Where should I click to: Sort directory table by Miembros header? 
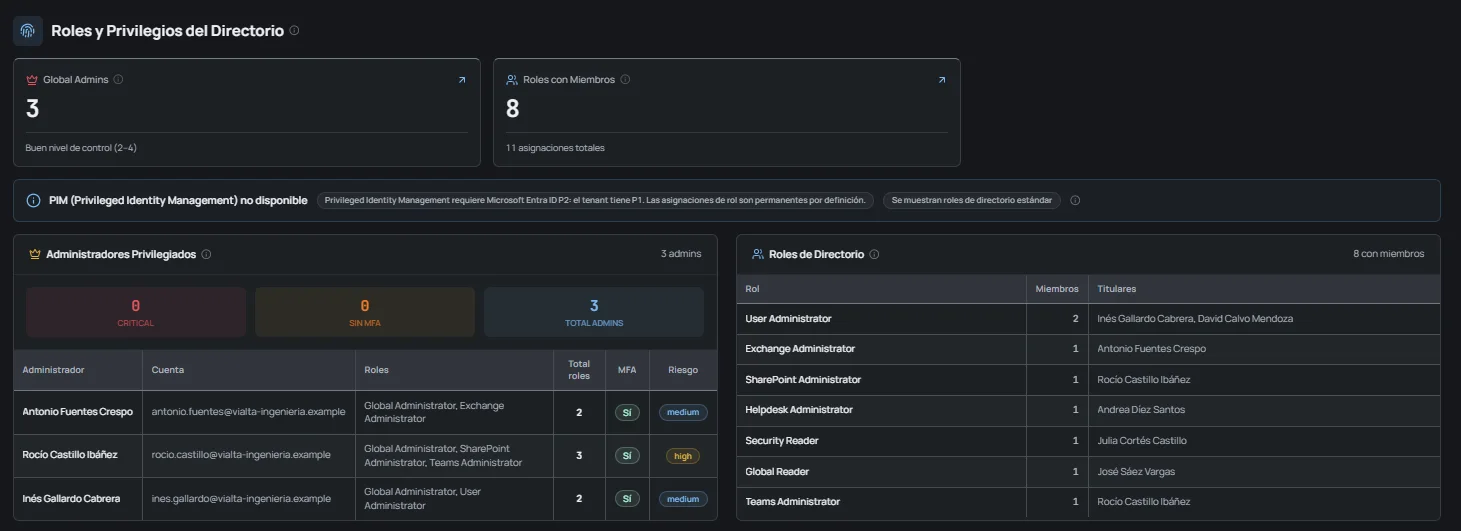[x=1057, y=289]
